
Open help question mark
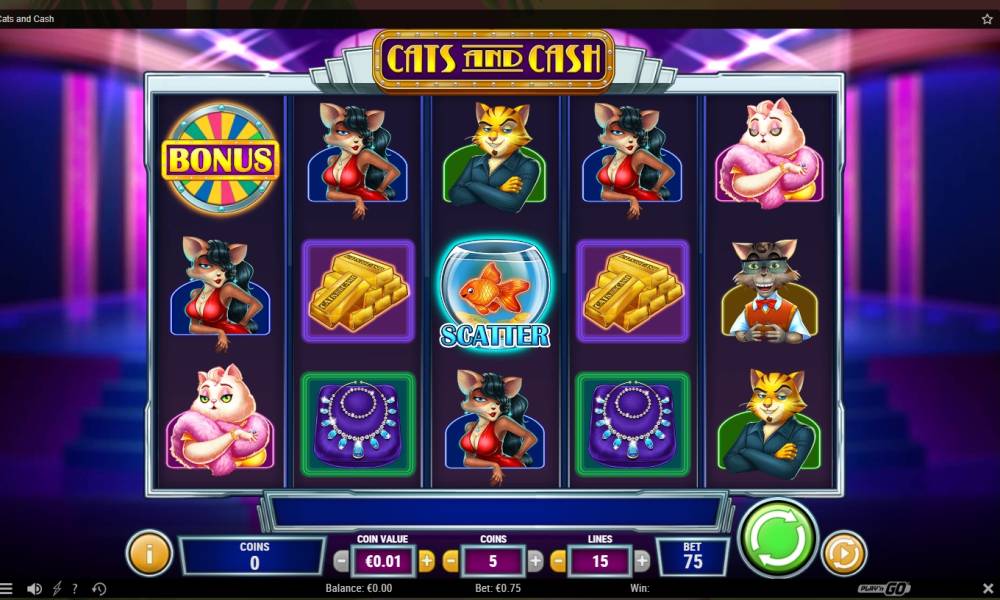point(75,589)
